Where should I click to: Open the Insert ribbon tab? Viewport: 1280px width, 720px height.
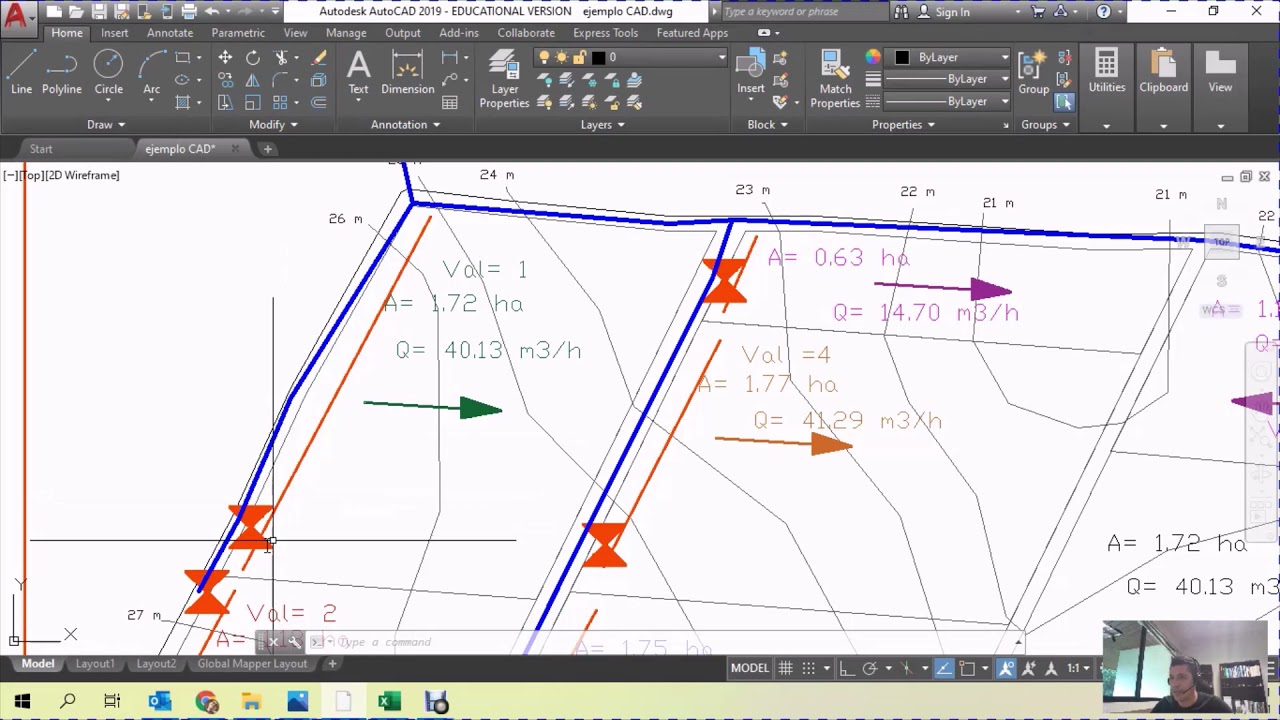pyautogui.click(x=114, y=33)
